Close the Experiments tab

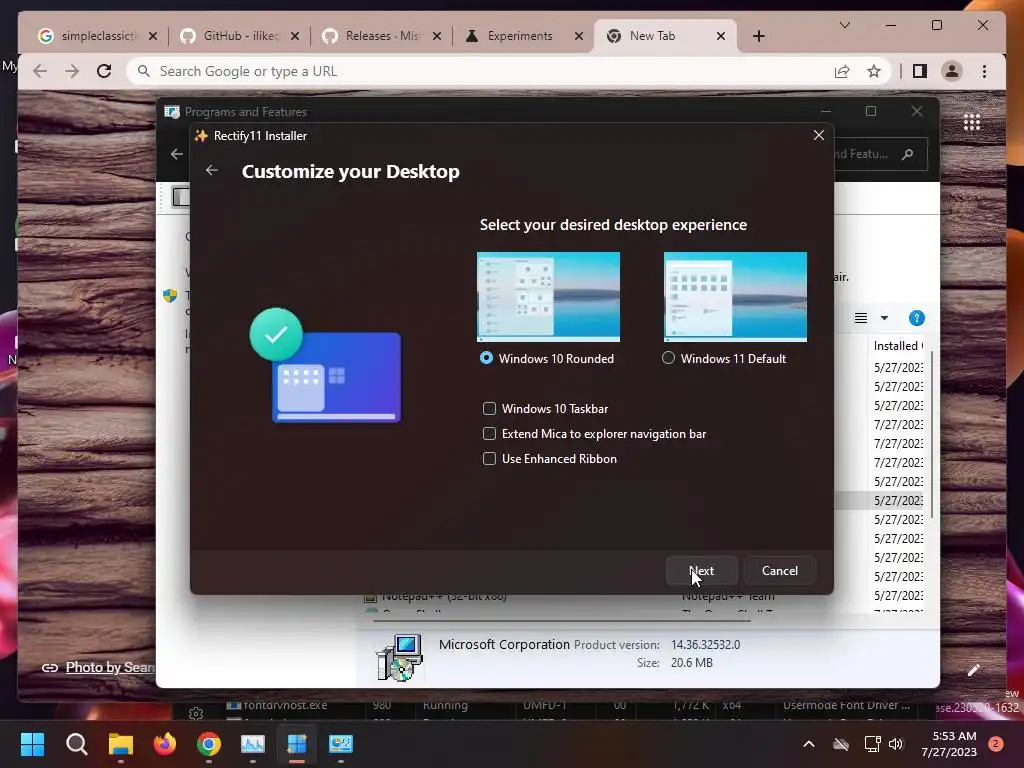tap(579, 36)
